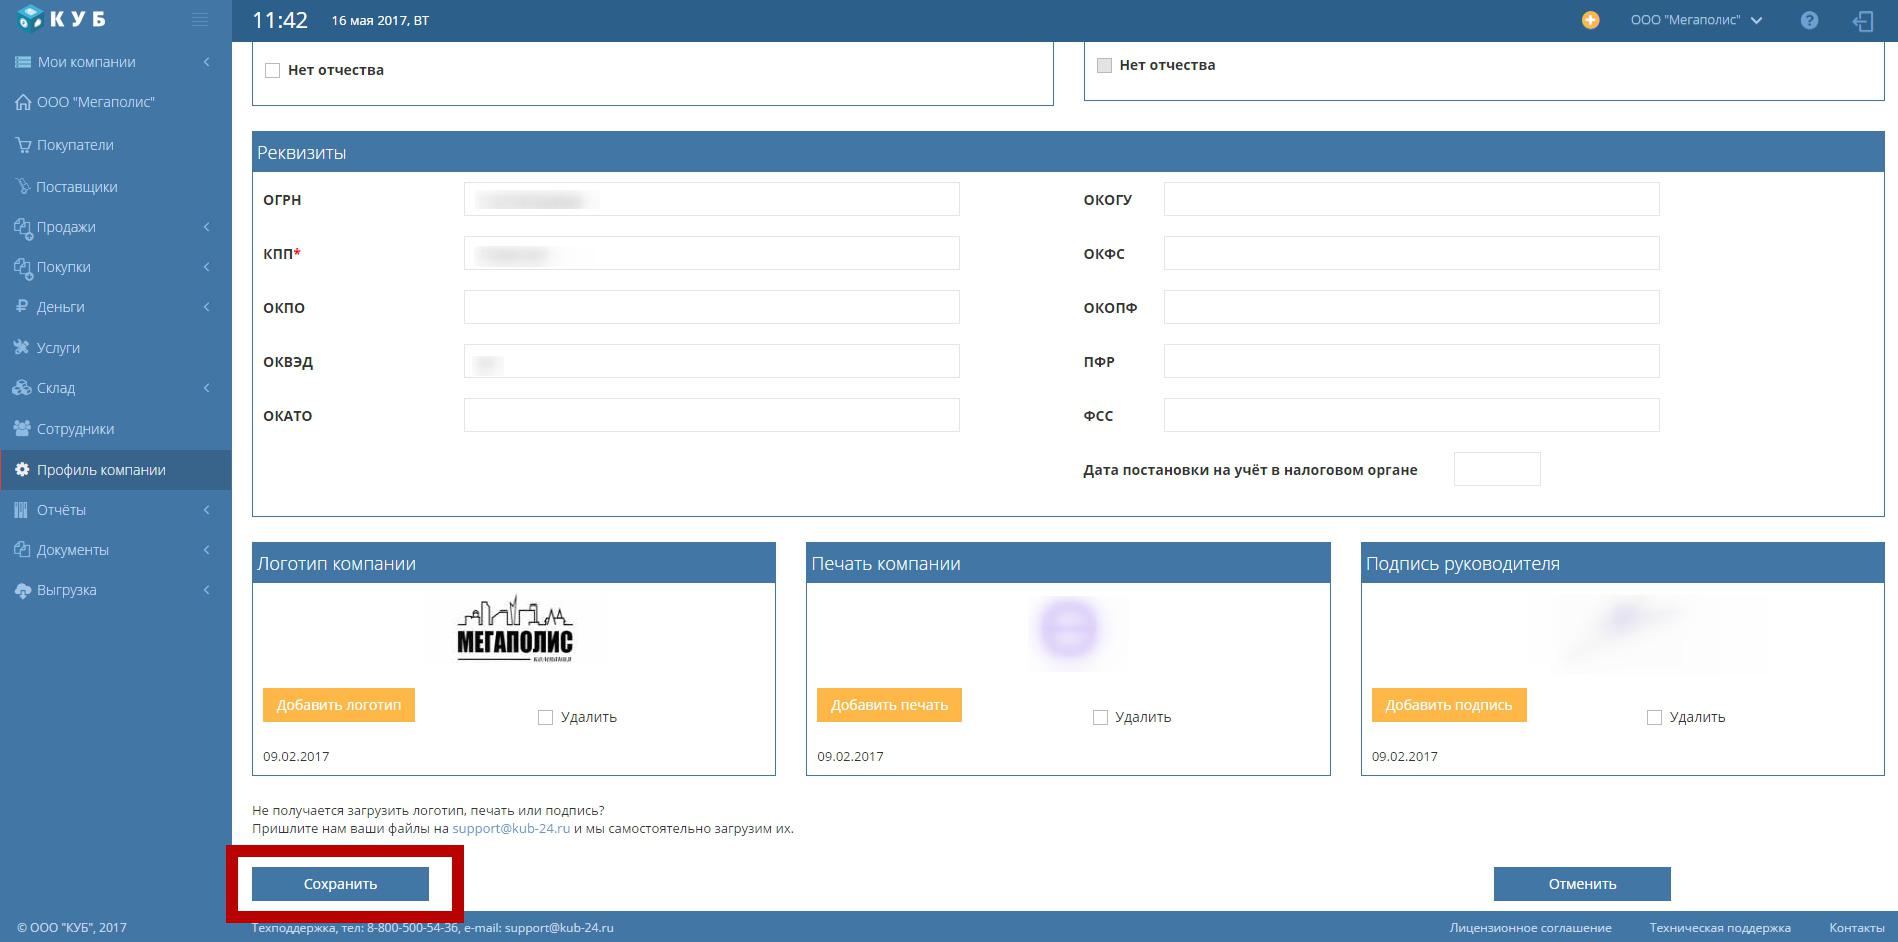Open ООО "Мегаполис" company dropdown in header
Image resolution: width=1898 pixels, height=942 pixels.
(1696, 20)
